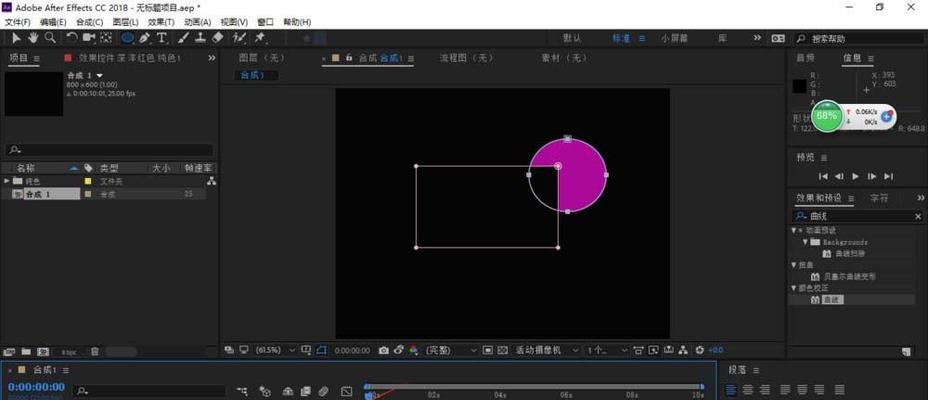Open the 效果(T) menu
Image resolution: width=928 pixels, height=400 pixels.
point(161,22)
